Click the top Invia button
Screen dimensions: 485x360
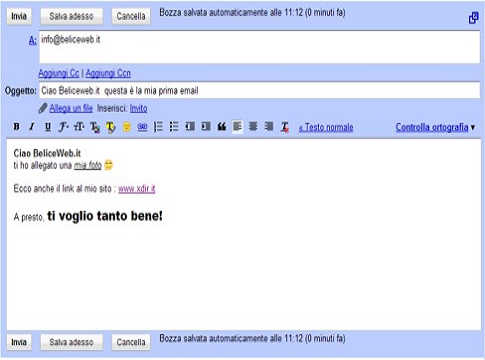point(19,16)
